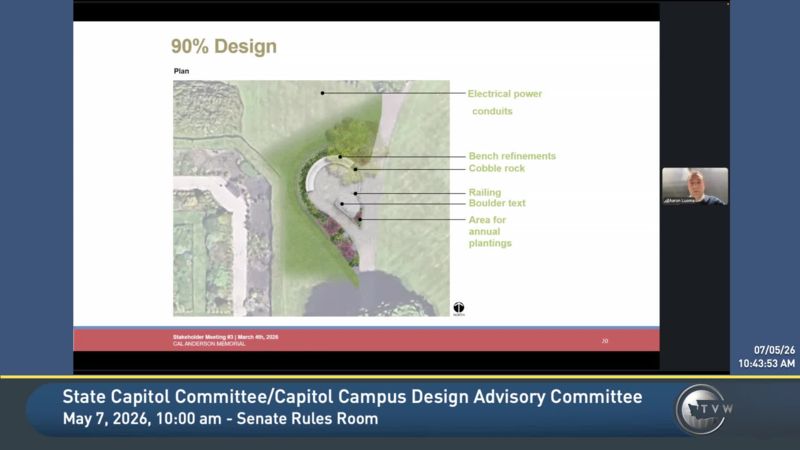
Task: Click the 'Plan' label above the map
Action: point(181,71)
